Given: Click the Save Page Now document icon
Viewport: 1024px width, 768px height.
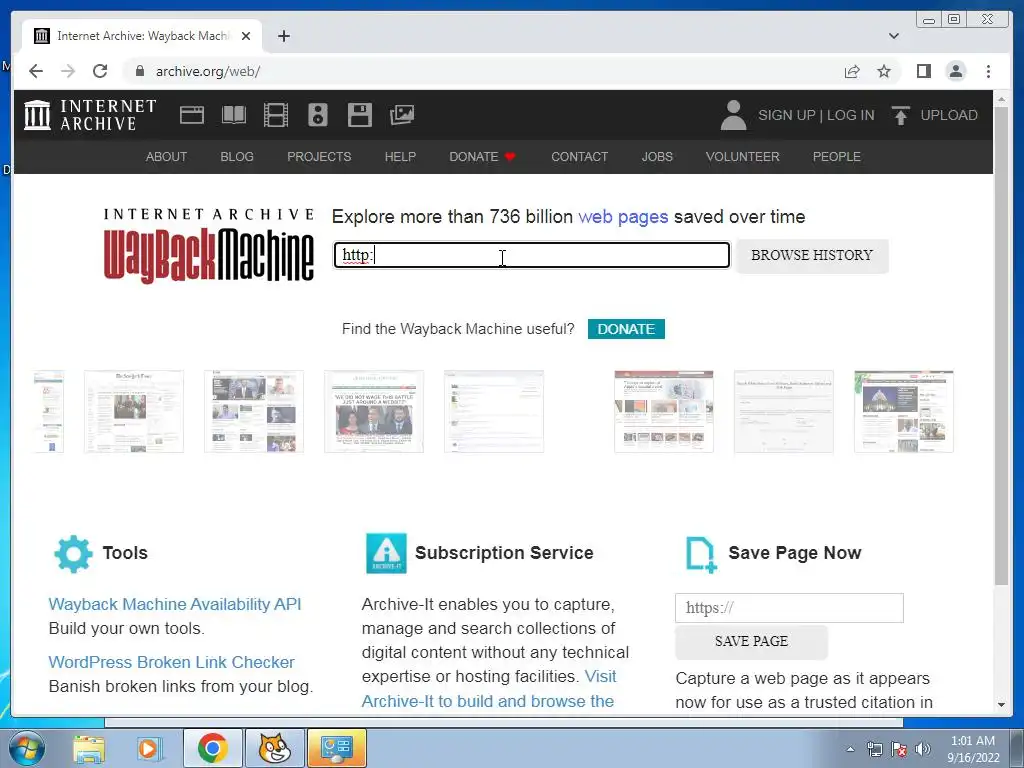Looking at the screenshot, I should 701,554.
